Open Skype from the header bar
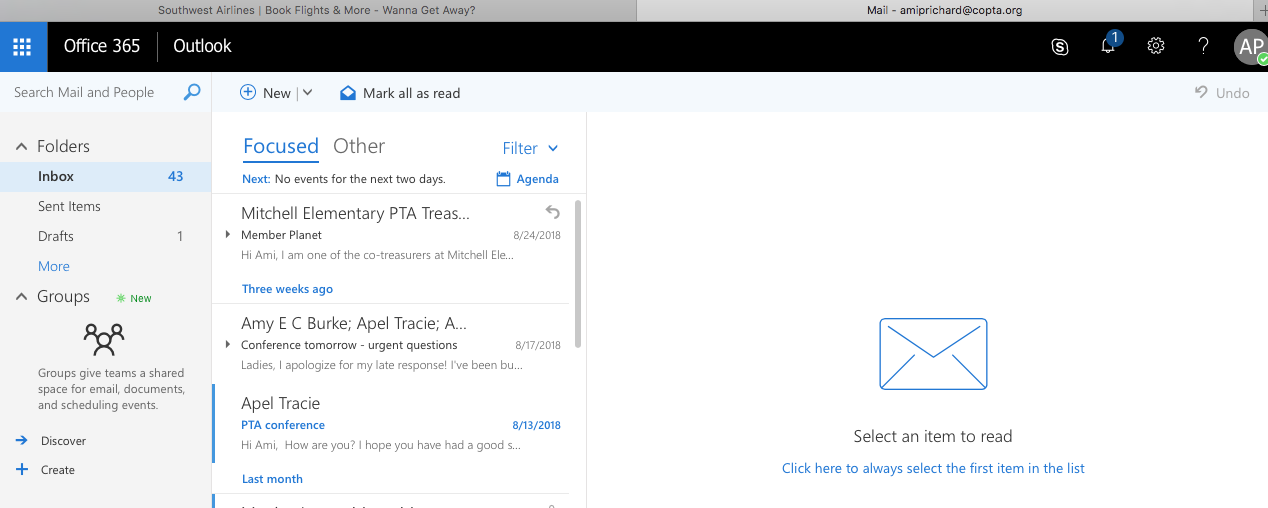The image size is (1268, 508). click(x=1060, y=46)
